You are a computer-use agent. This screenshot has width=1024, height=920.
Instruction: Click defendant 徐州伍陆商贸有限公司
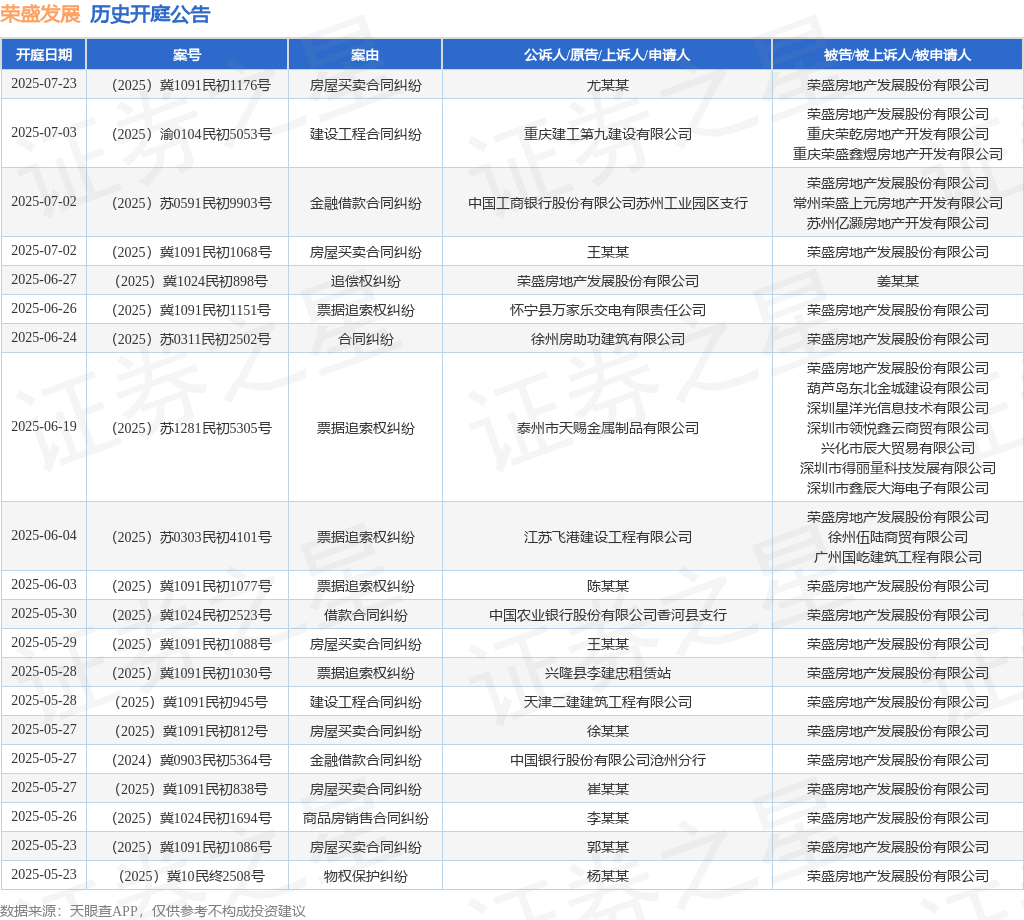tap(897, 537)
